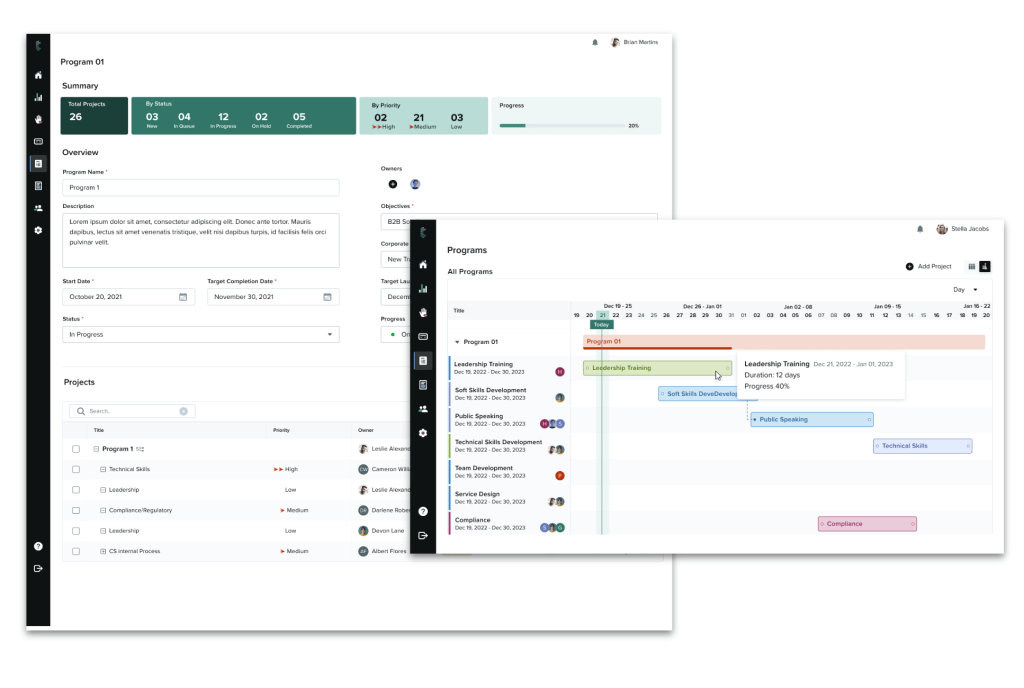Switch to grid view beside Add Project
Viewport: 1024px width, 688px height.
click(971, 266)
